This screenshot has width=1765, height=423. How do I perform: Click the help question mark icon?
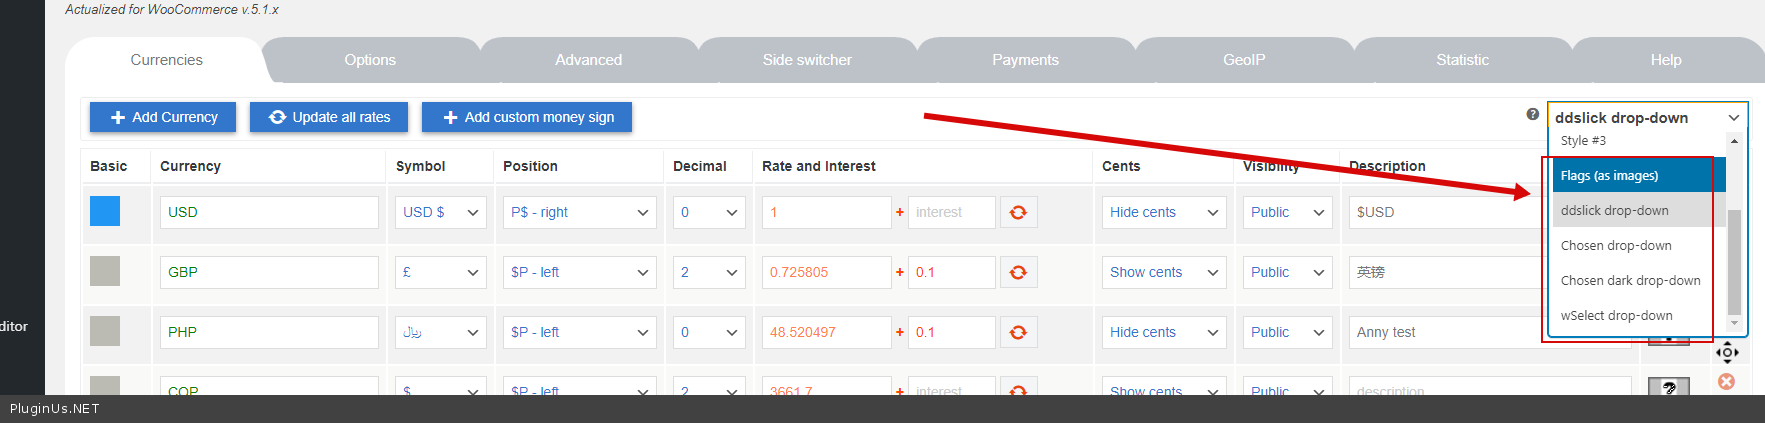(1532, 115)
